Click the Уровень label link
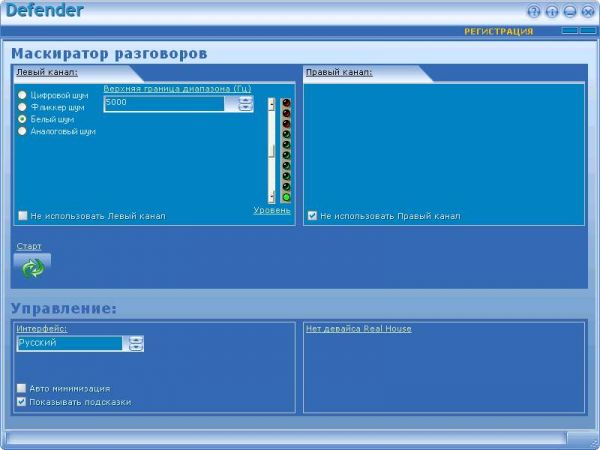The height and width of the screenshot is (450, 600). [x=272, y=210]
